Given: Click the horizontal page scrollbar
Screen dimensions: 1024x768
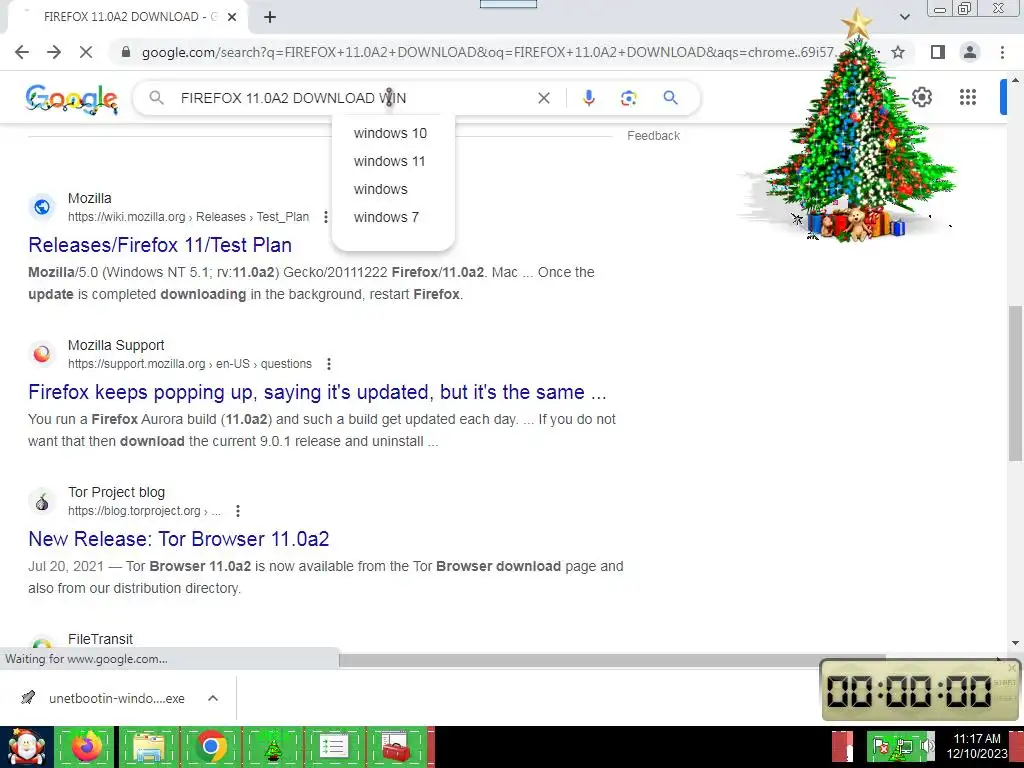Looking at the screenshot, I should click(x=612, y=660).
